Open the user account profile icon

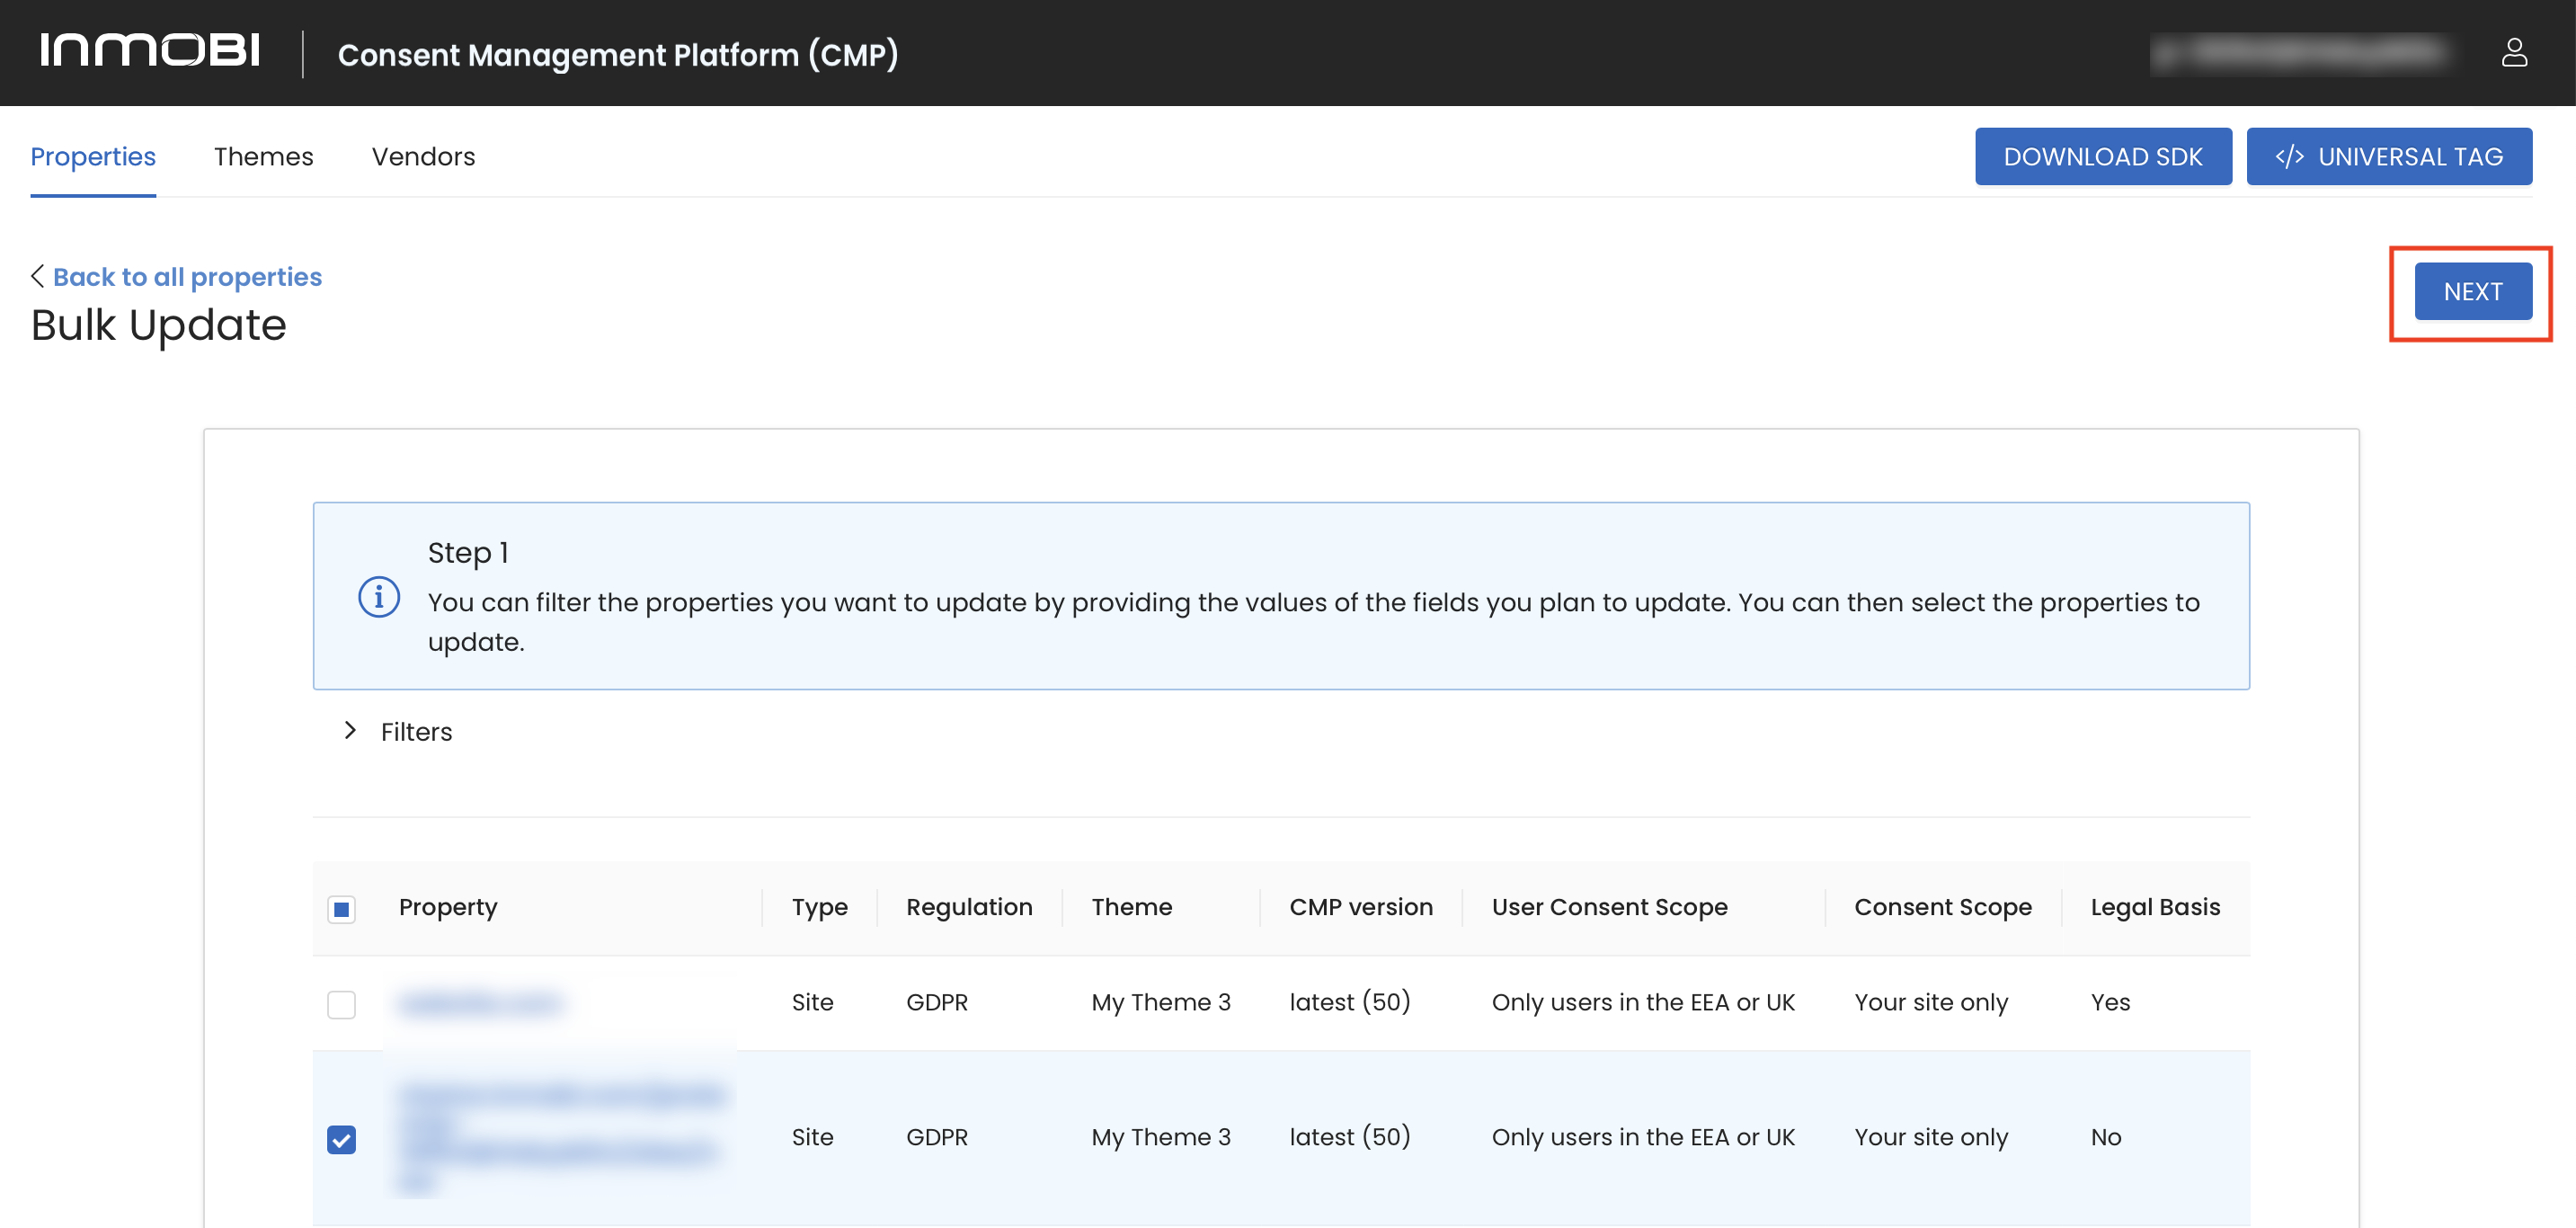tap(2513, 52)
